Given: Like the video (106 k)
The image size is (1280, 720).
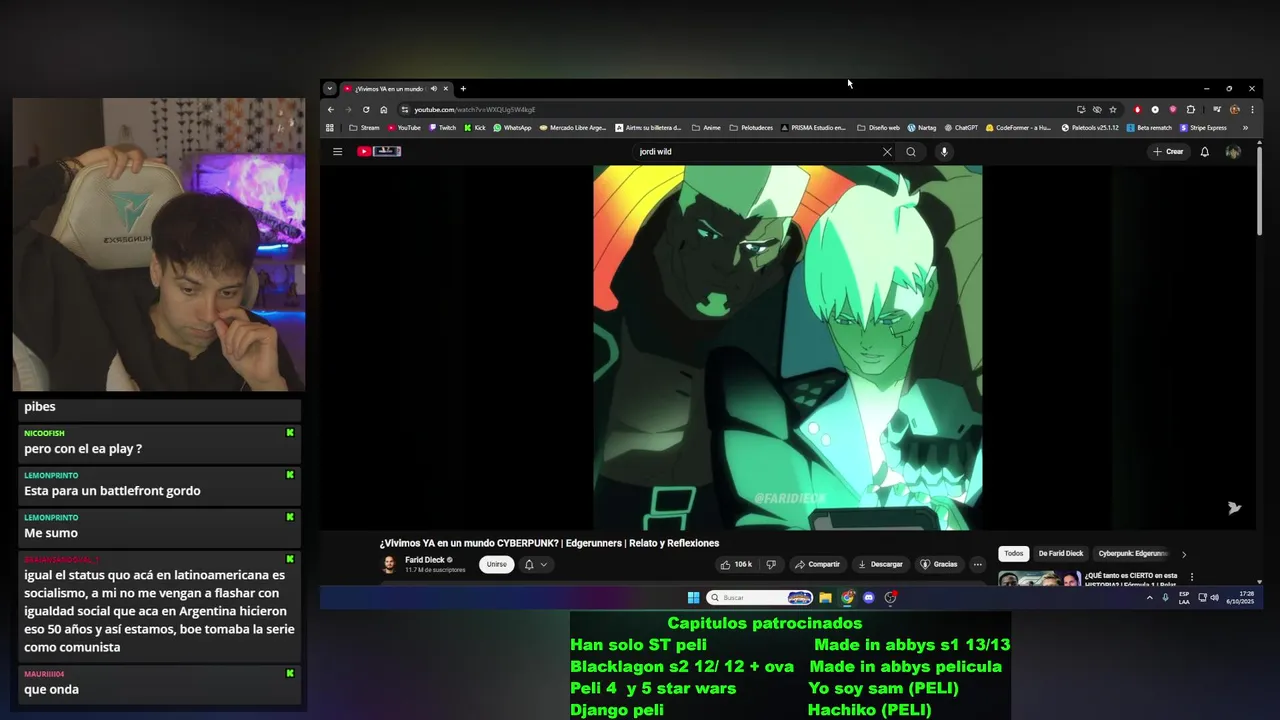Looking at the screenshot, I should (x=737, y=565).
